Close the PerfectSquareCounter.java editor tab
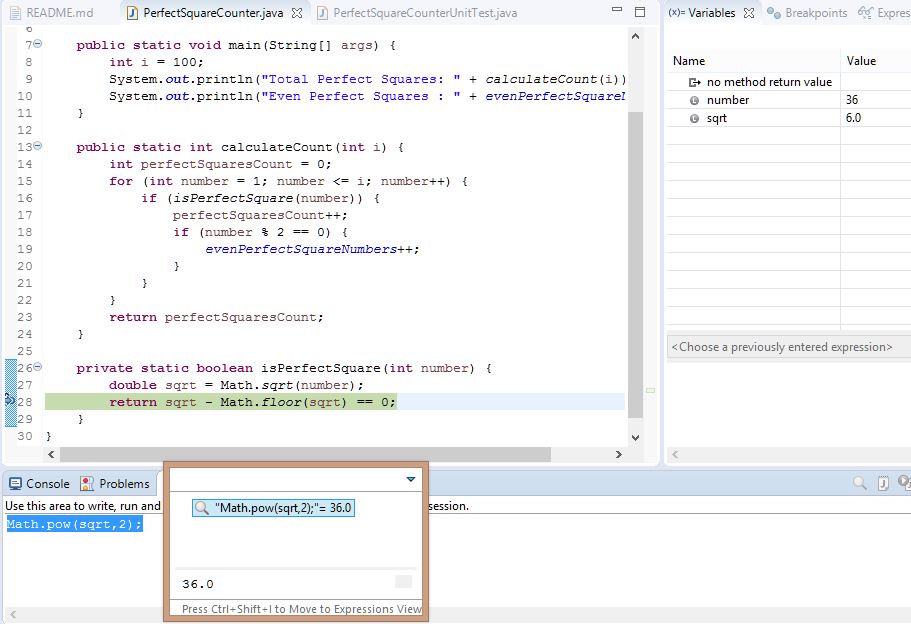The width and height of the screenshot is (911, 624). (x=298, y=13)
